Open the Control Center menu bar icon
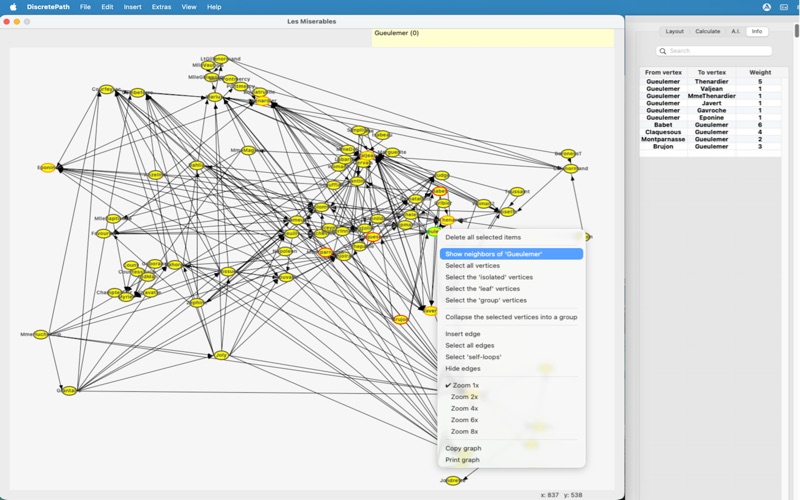 tap(784, 7)
